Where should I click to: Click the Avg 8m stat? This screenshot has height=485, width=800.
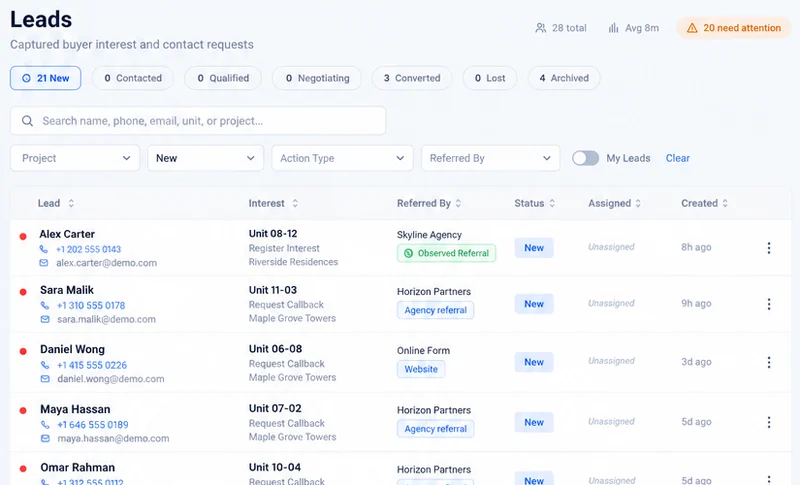click(633, 28)
